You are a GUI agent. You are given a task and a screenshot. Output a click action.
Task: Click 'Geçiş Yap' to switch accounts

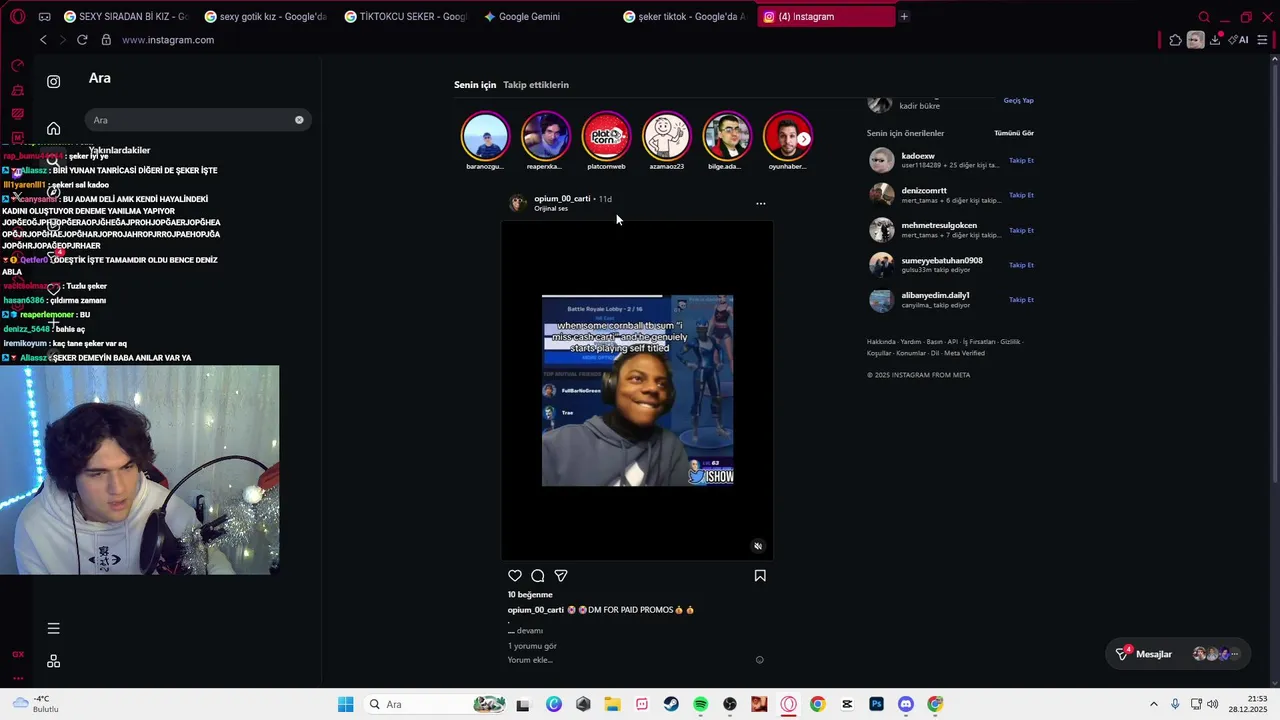[1019, 101]
